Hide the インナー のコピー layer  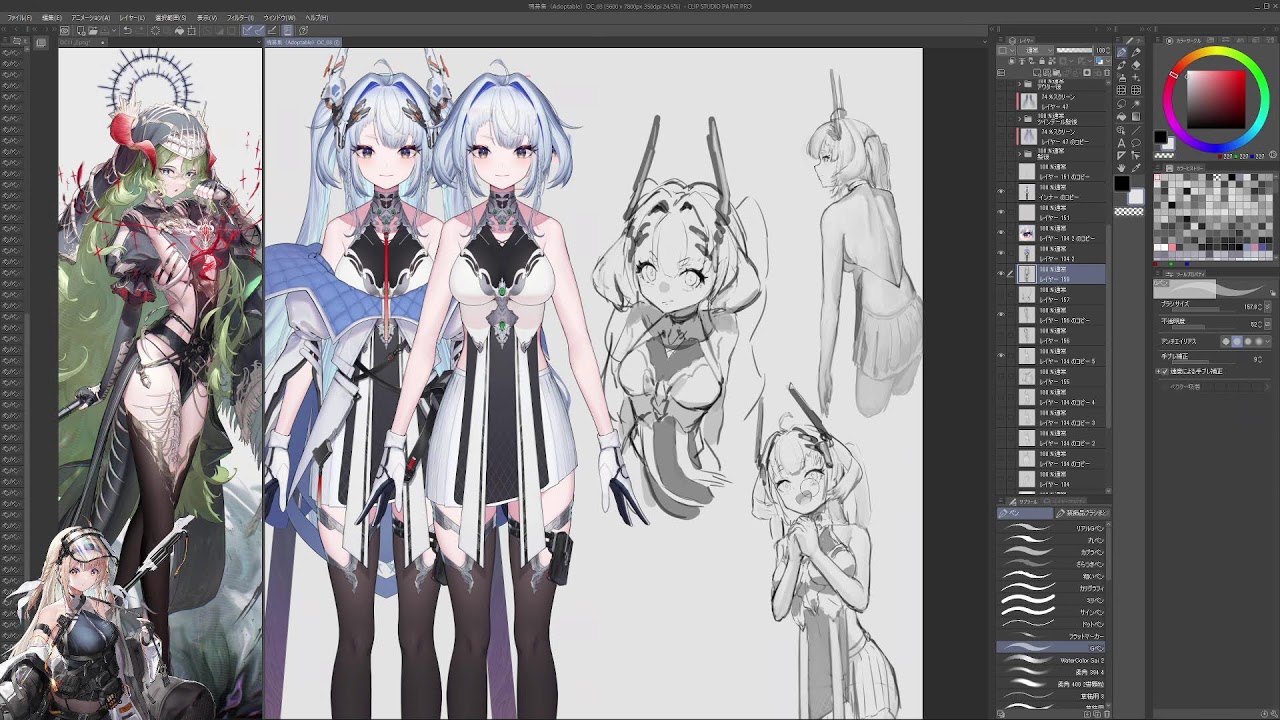coord(1001,191)
